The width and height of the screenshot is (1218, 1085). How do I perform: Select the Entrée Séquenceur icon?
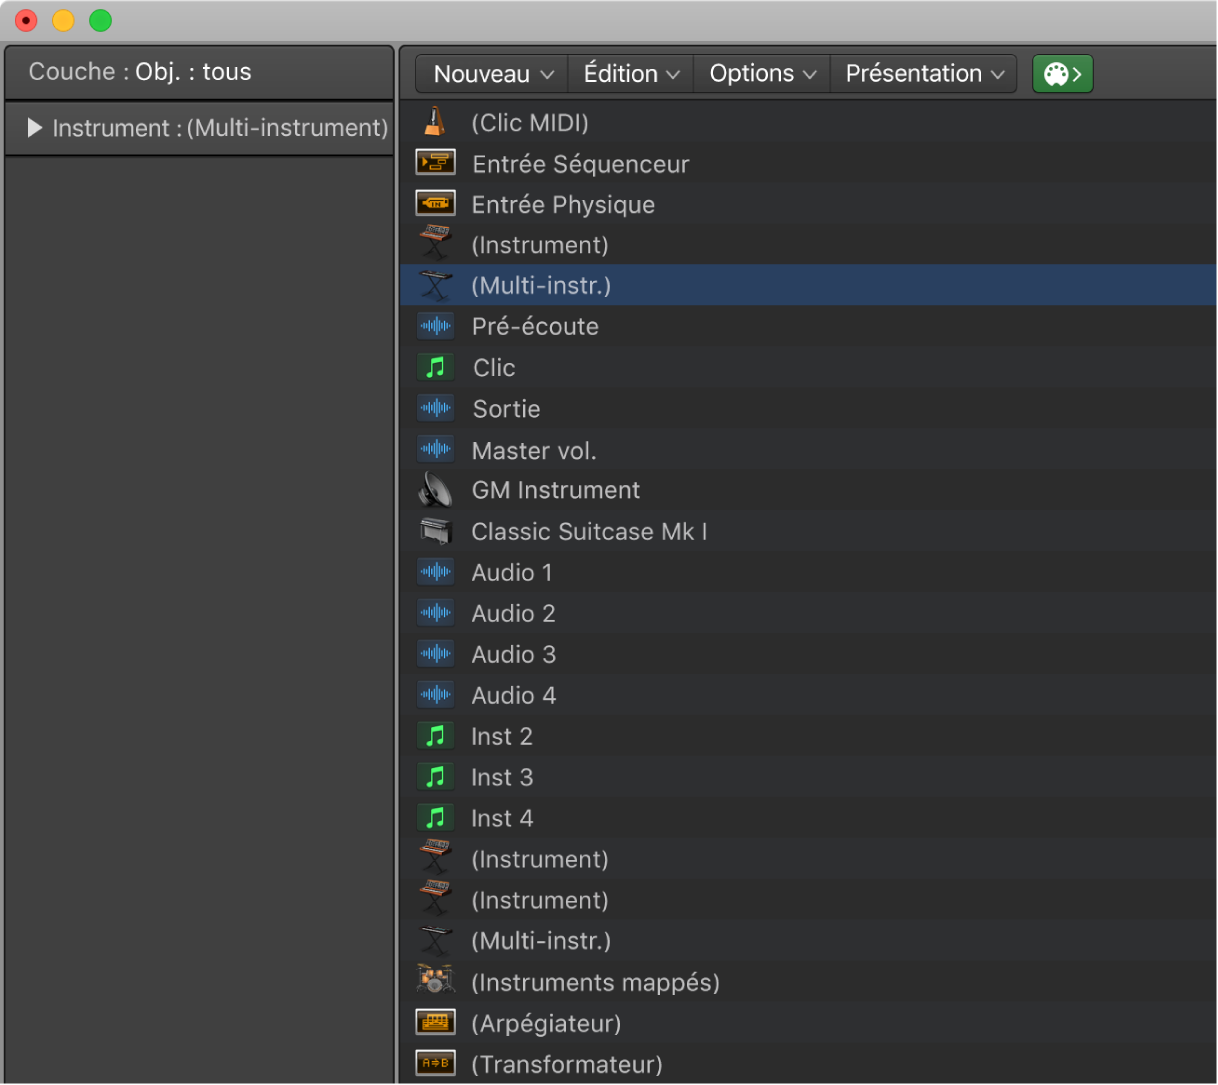pyautogui.click(x=435, y=163)
